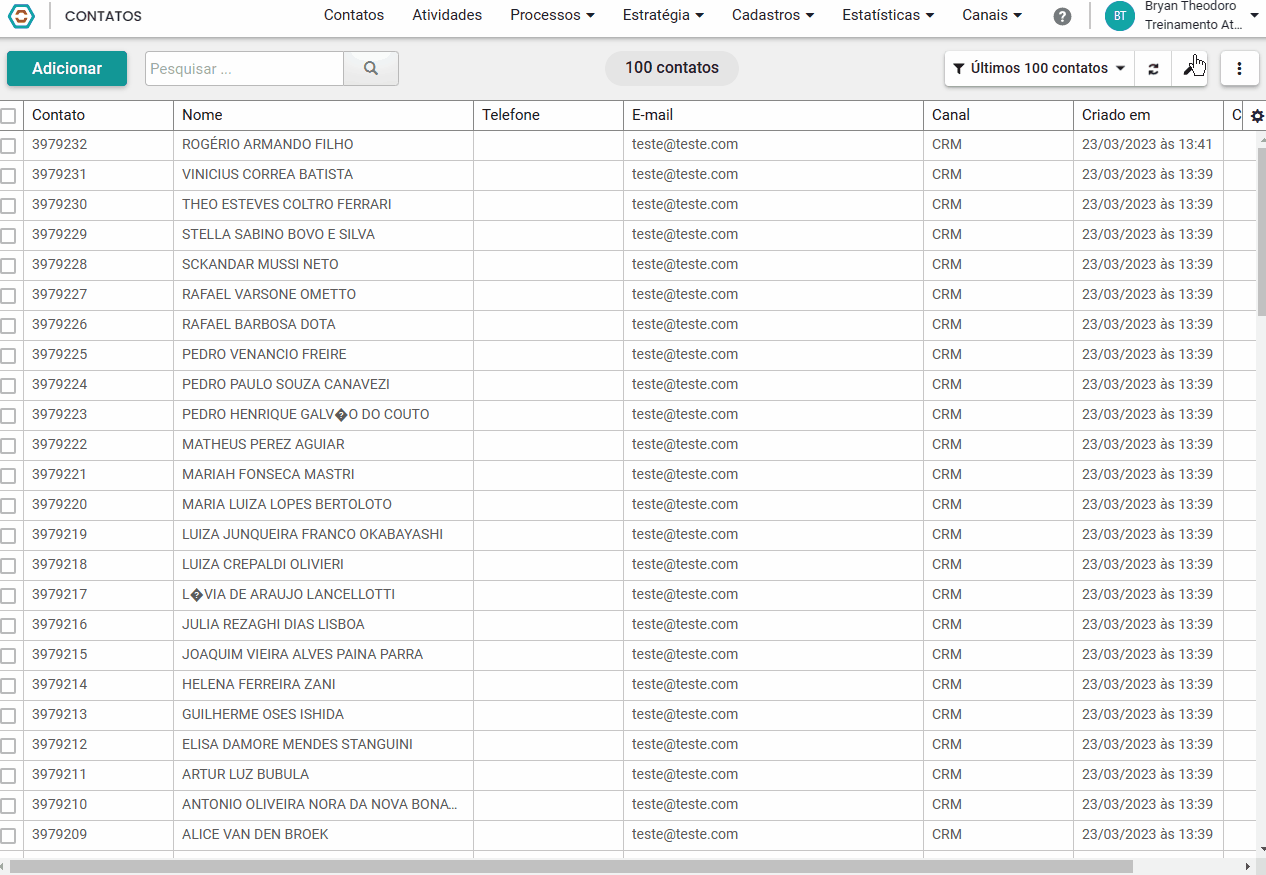Click the 23/03/2023 às 13:41 date cell
Viewport: 1266px width, 875px height.
[x=1147, y=144]
